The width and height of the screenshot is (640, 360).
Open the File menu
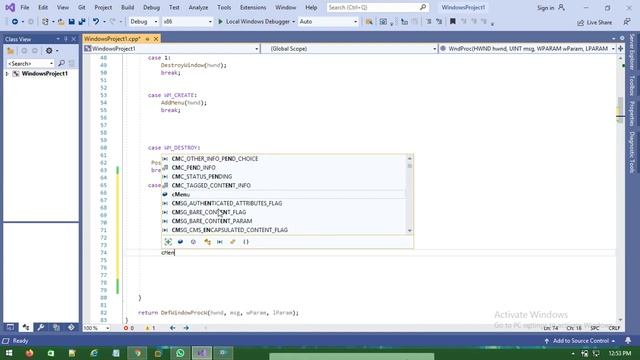pyautogui.click(x=24, y=7)
